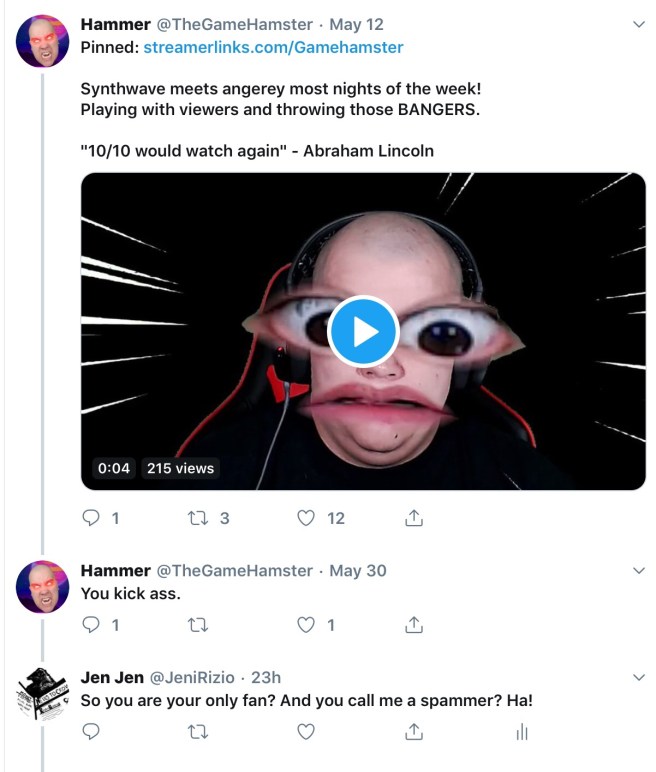This screenshot has width=656, height=772.
Task: Like the "You kick ass." tweet
Action: [307, 625]
